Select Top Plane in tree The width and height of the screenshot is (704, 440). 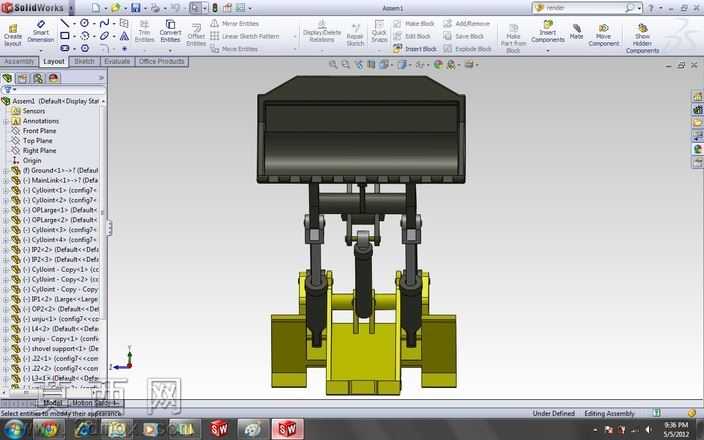tap(38, 141)
